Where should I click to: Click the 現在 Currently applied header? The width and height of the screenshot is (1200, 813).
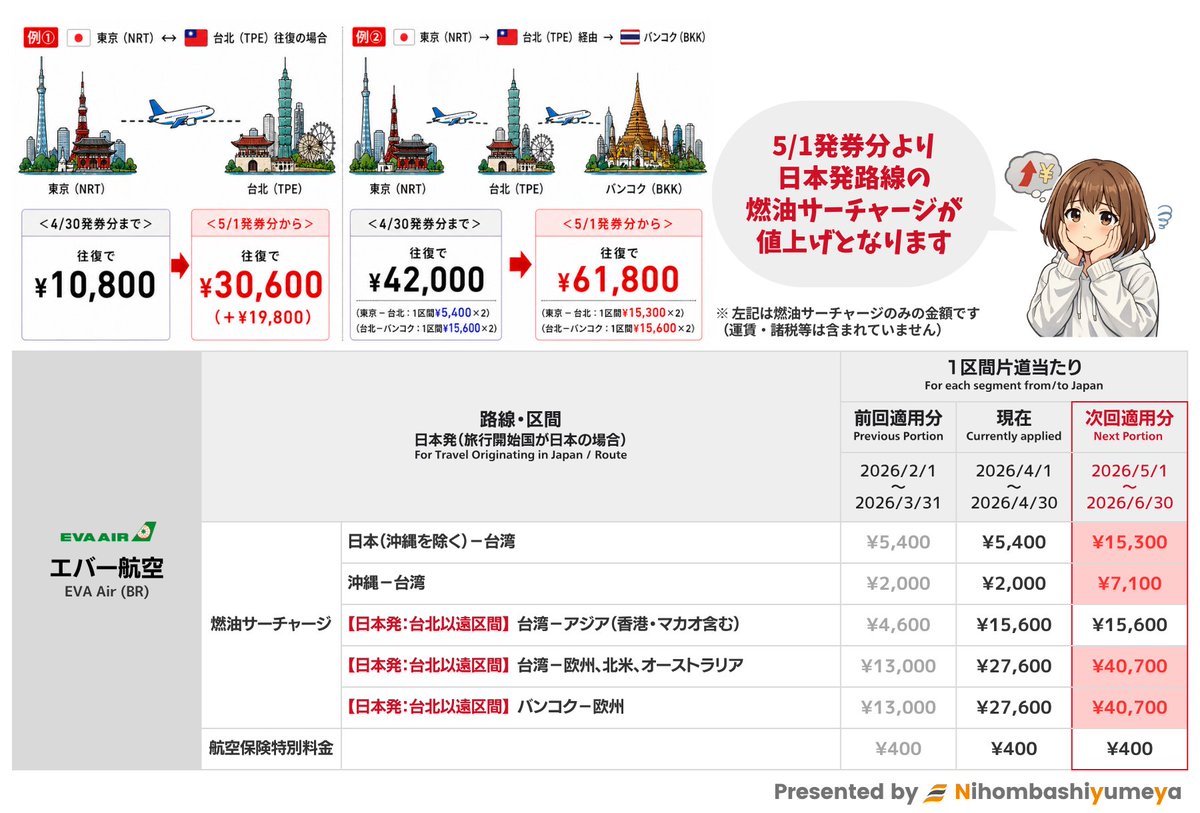coord(1013,424)
